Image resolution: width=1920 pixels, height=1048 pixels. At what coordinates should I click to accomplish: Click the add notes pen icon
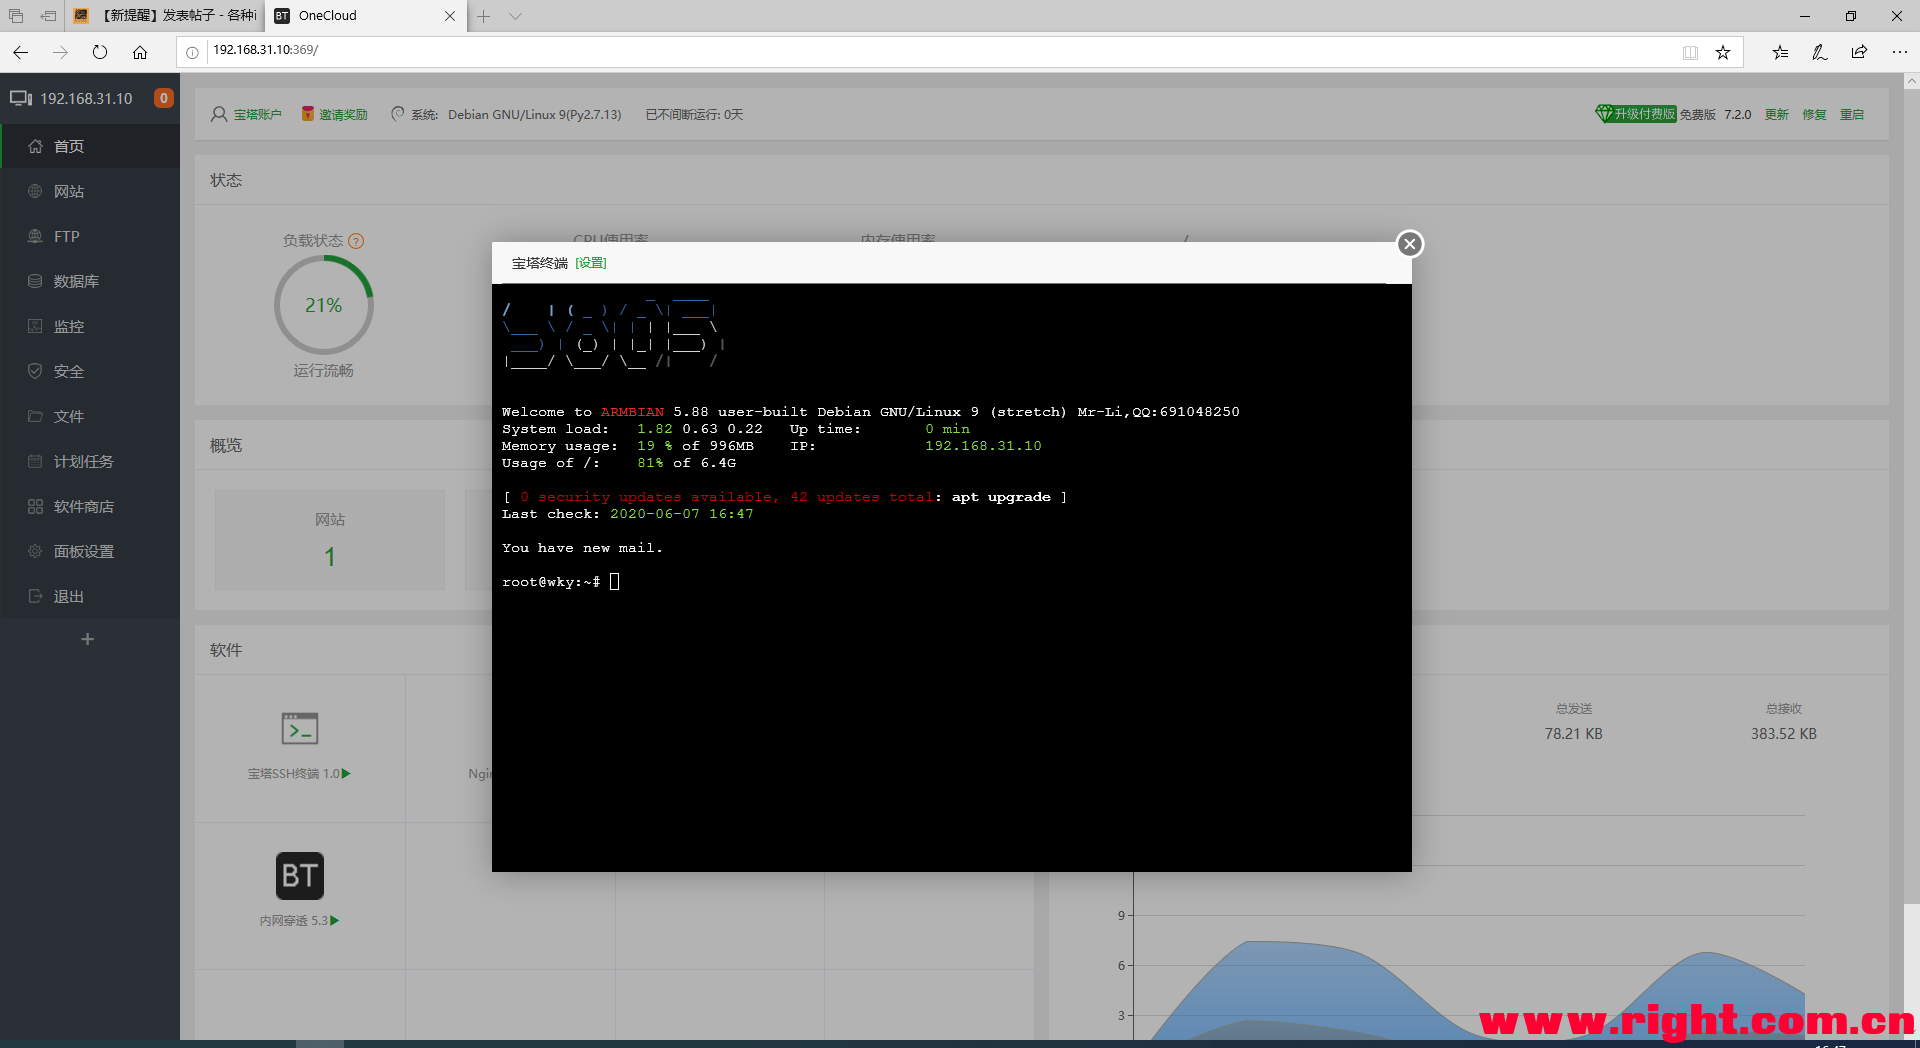1820,52
